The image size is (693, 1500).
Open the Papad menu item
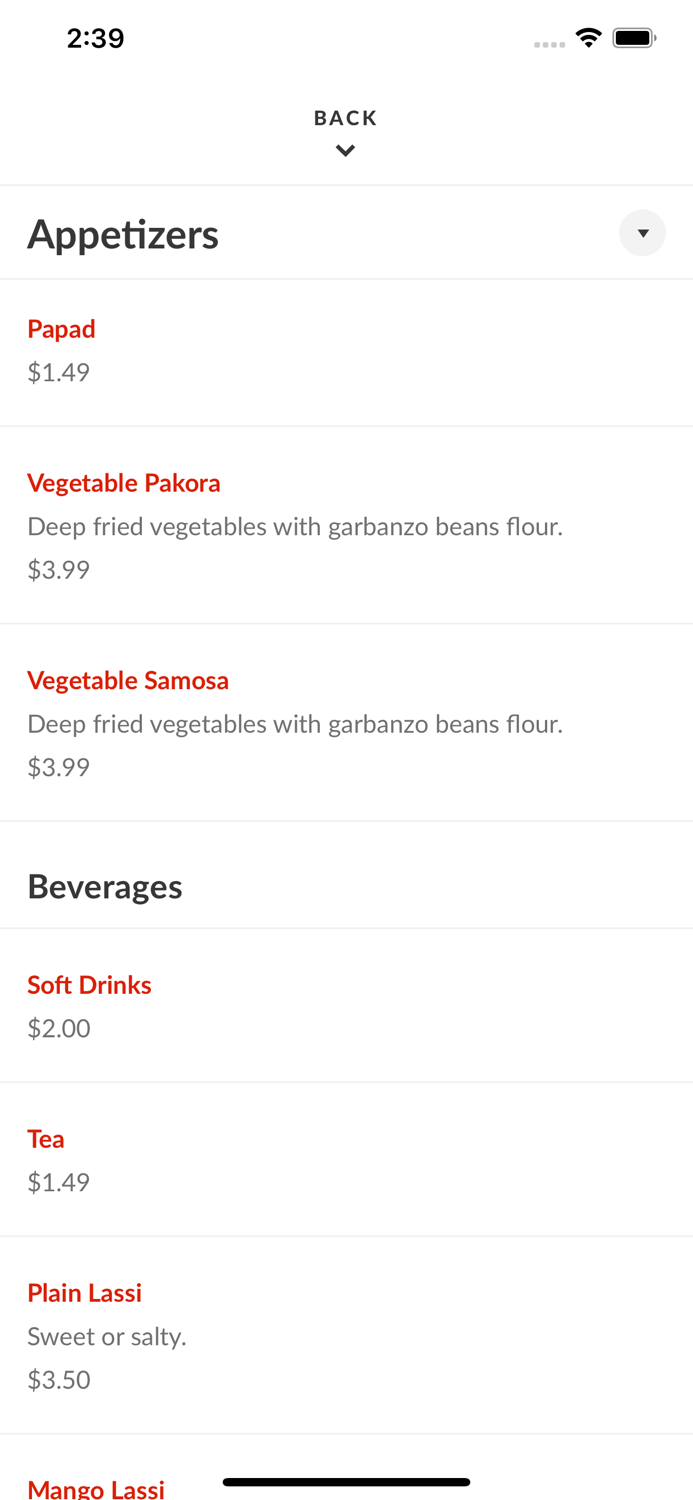61,329
